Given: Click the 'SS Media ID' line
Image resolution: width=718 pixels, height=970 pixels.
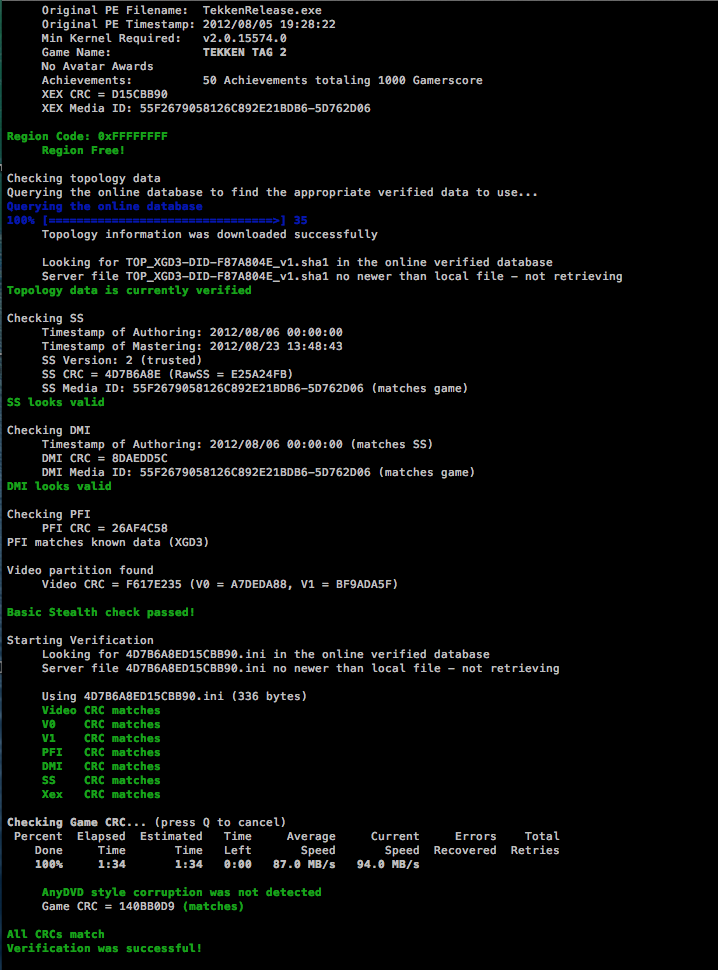Looking at the screenshot, I should [x=255, y=388].
